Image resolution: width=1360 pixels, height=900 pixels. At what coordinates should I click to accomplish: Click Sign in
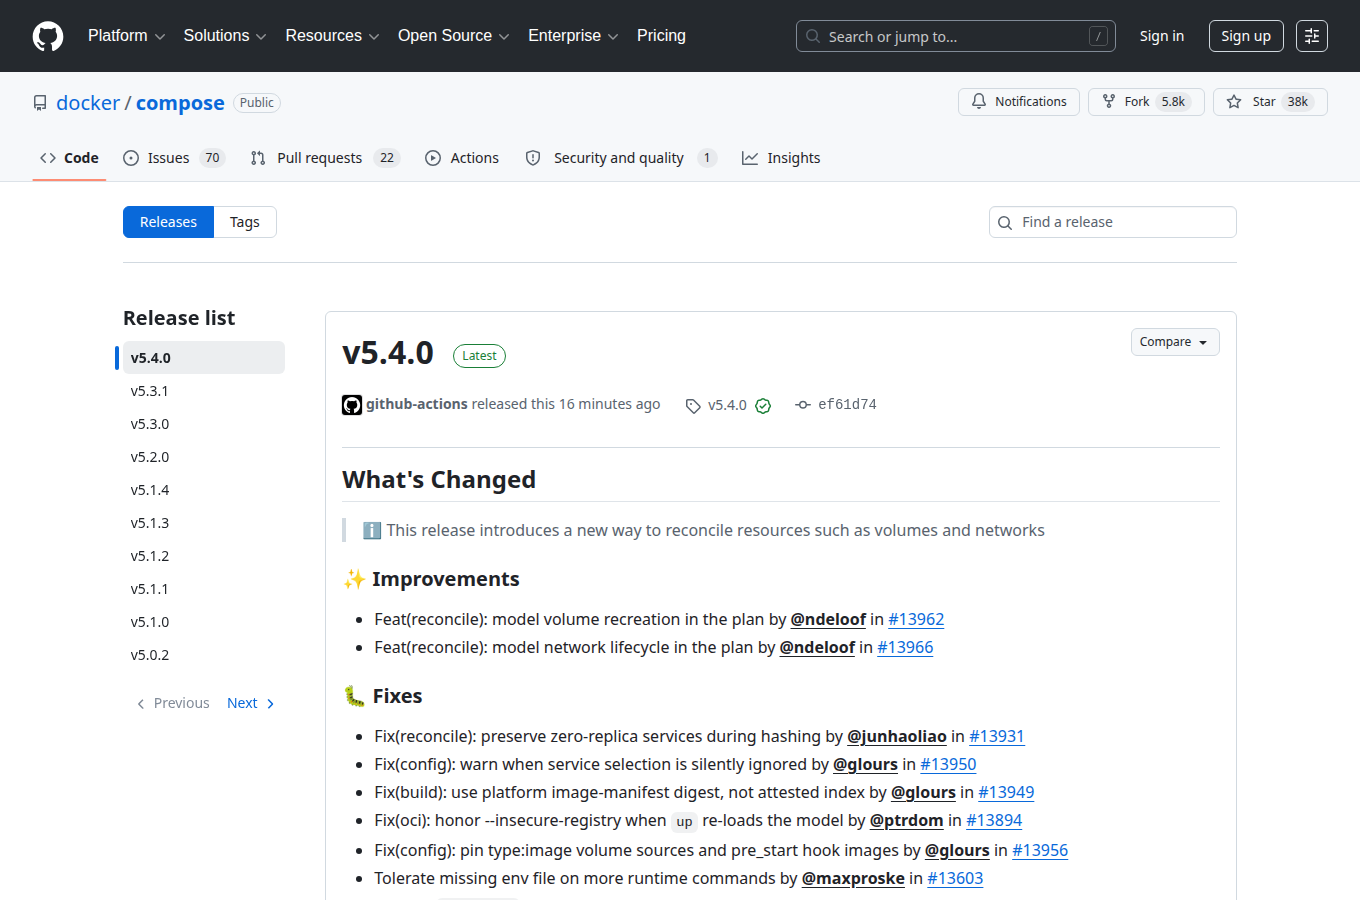coord(1162,36)
